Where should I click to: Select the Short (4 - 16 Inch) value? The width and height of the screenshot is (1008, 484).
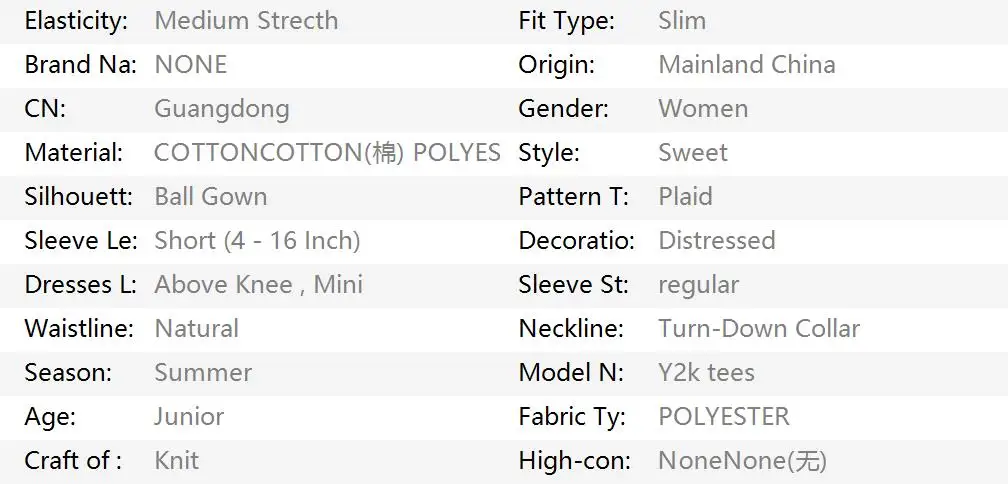(257, 240)
